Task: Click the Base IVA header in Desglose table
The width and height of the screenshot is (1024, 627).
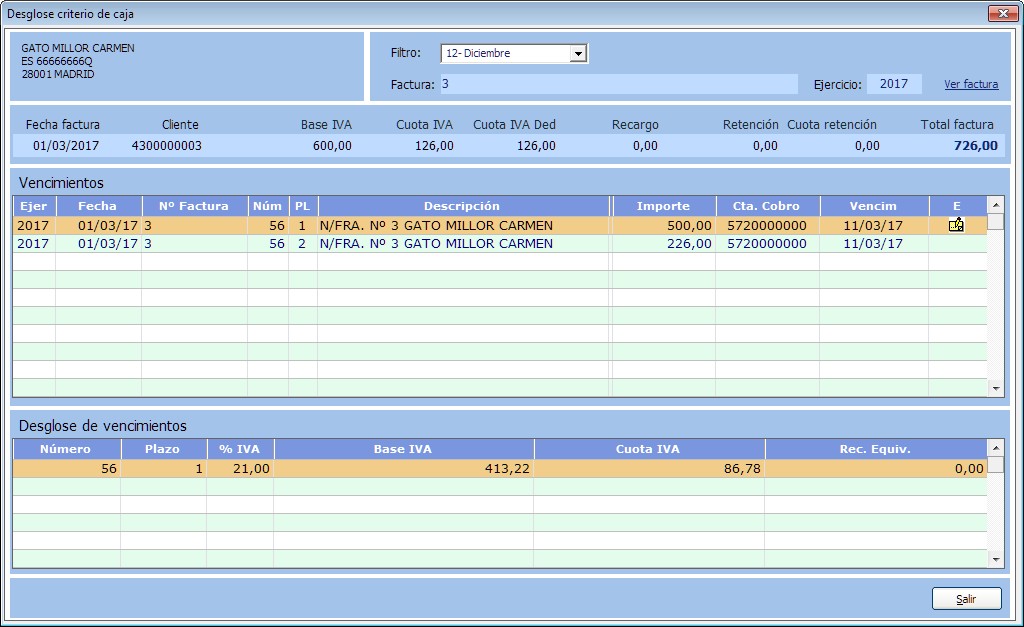Action: click(404, 449)
